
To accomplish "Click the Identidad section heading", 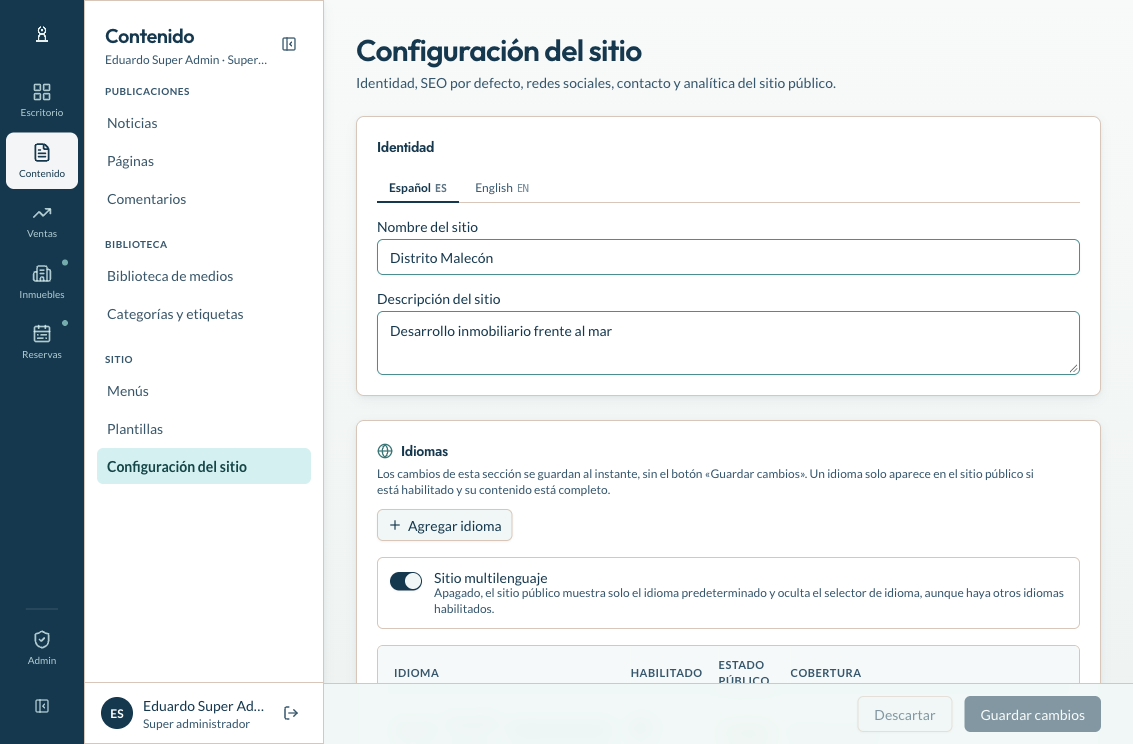I will pyautogui.click(x=405, y=147).
